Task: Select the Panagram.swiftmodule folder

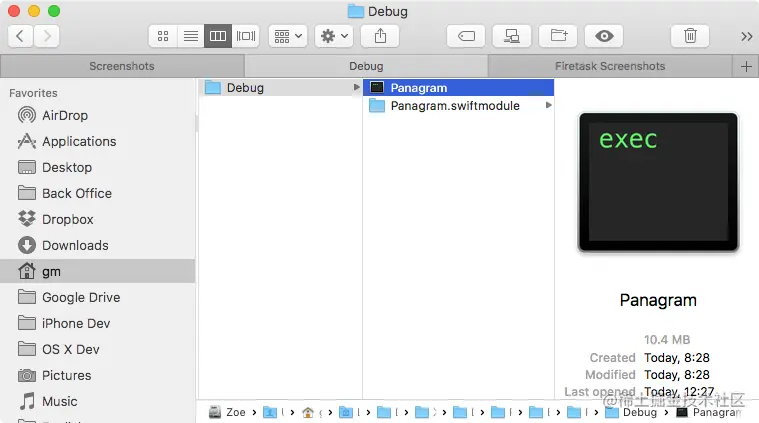Action: coord(458,106)
